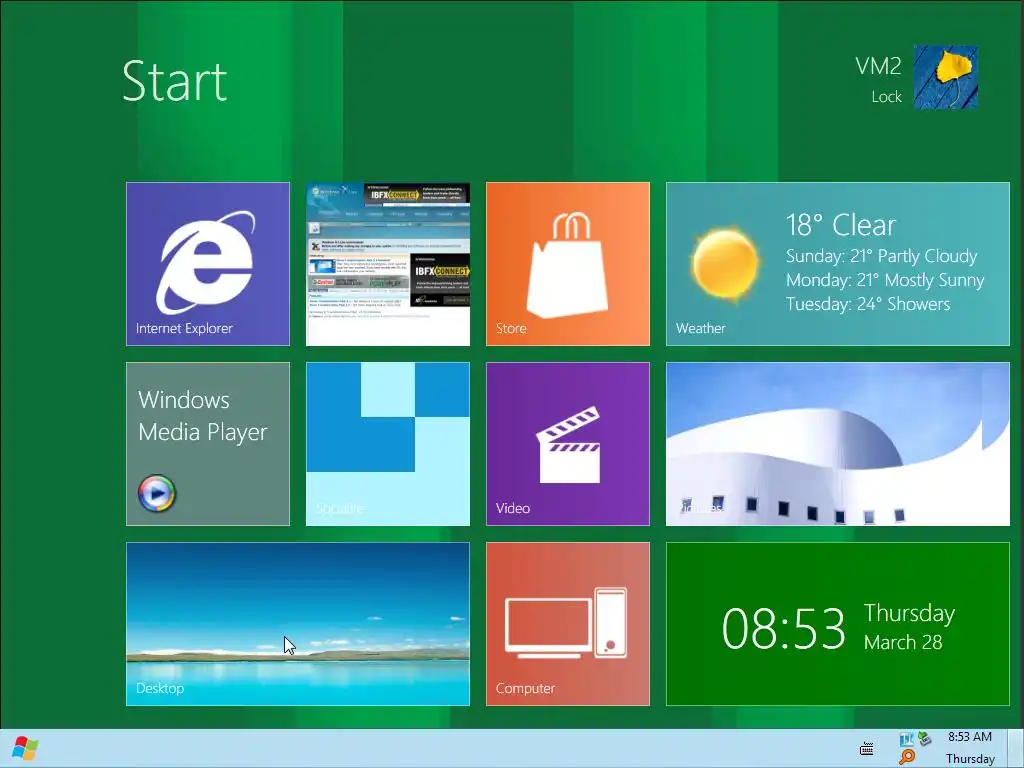Screen dimensions: 1024x768
Task: Click the blue tray icon beside green arrow
Action: (906, 739)
